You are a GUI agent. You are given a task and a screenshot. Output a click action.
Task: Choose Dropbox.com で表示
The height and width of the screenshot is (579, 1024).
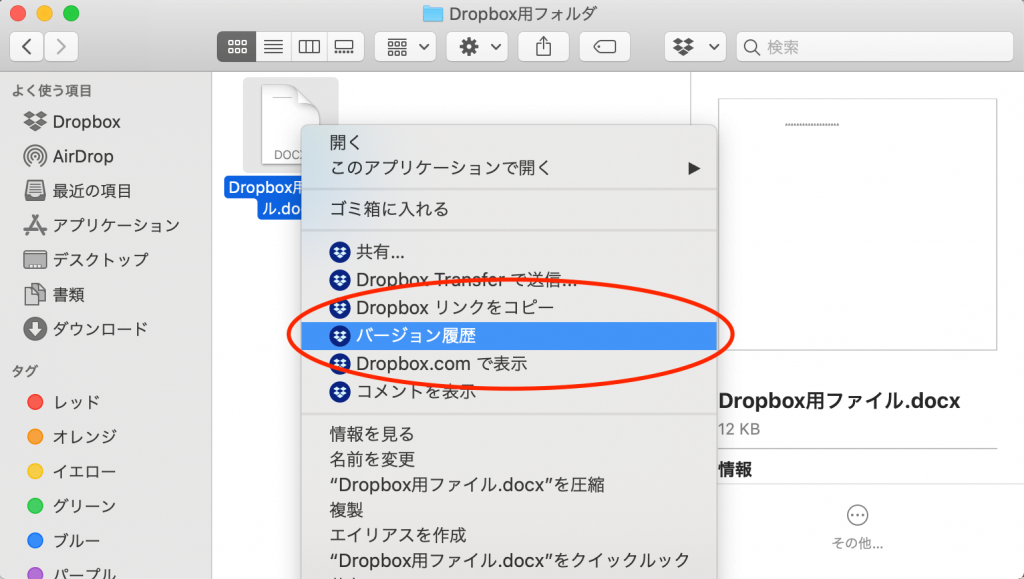point(509,364)
